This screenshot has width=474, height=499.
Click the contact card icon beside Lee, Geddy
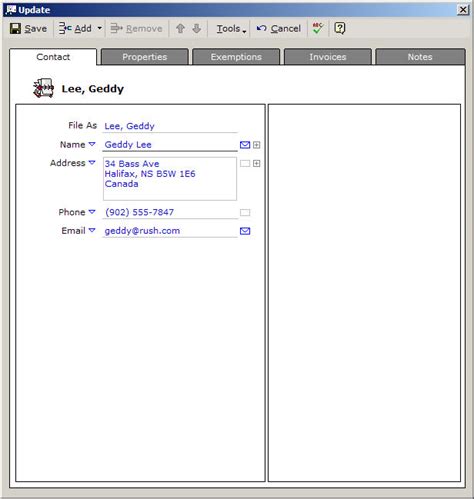tap(43, 88)
